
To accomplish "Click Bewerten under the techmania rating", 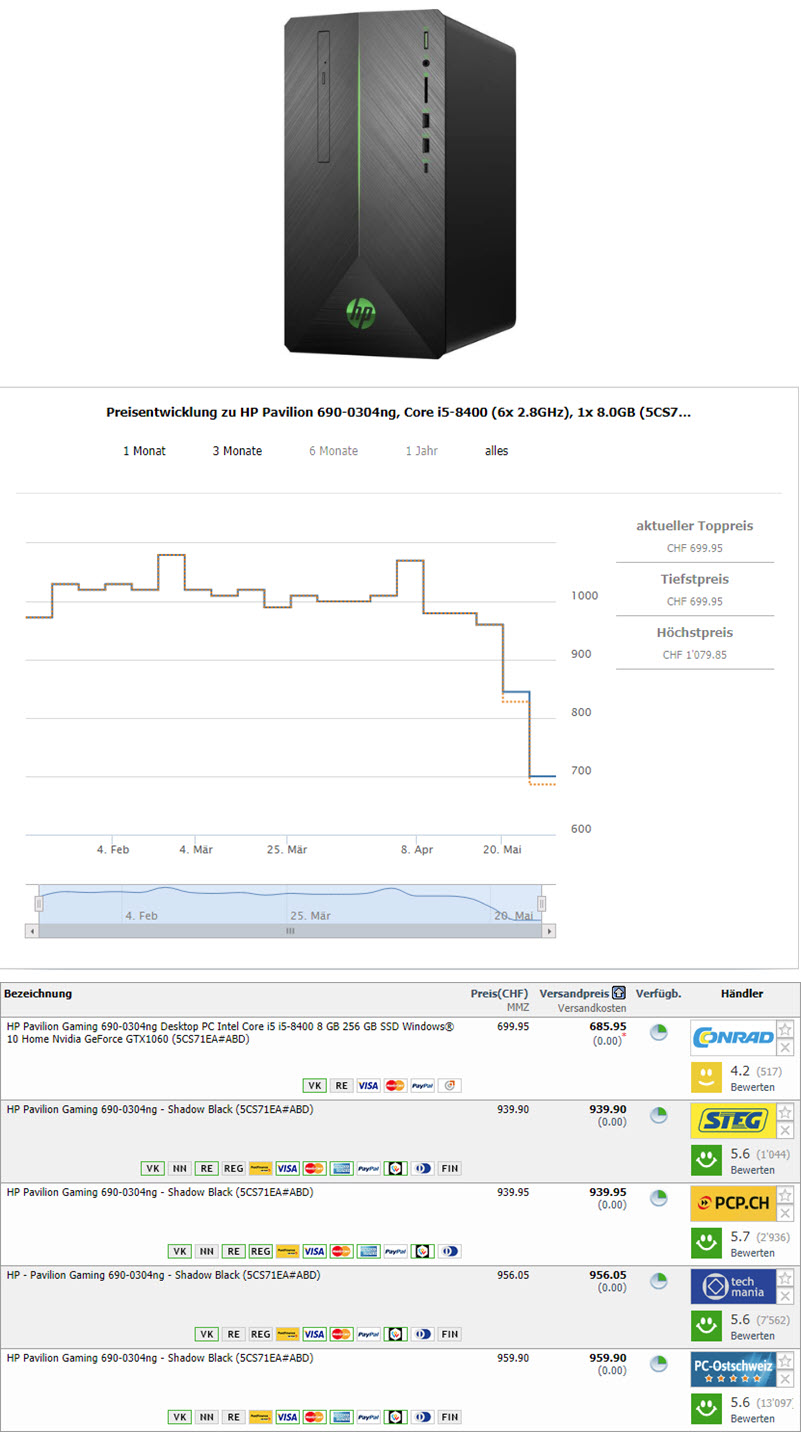I will [x=751, y=1336].
